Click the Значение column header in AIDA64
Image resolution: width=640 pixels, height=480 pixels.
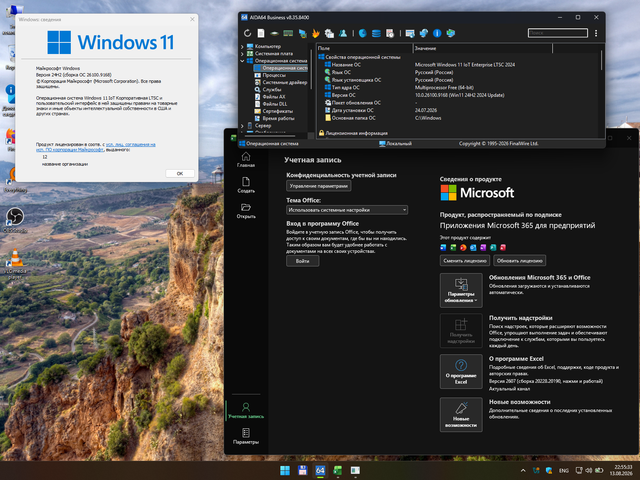483,48
